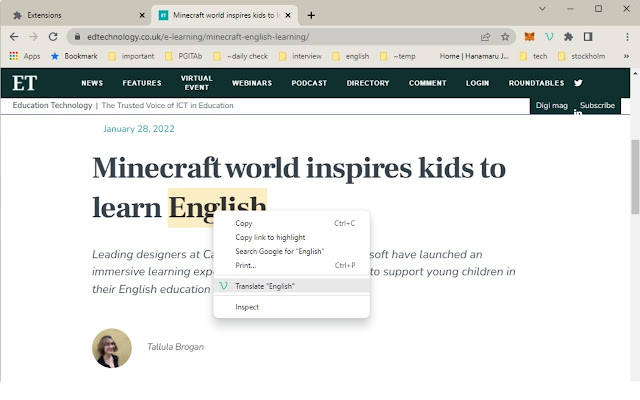
Task: Open the DIRECTORY nav link
Action: [x=368, y=83]
